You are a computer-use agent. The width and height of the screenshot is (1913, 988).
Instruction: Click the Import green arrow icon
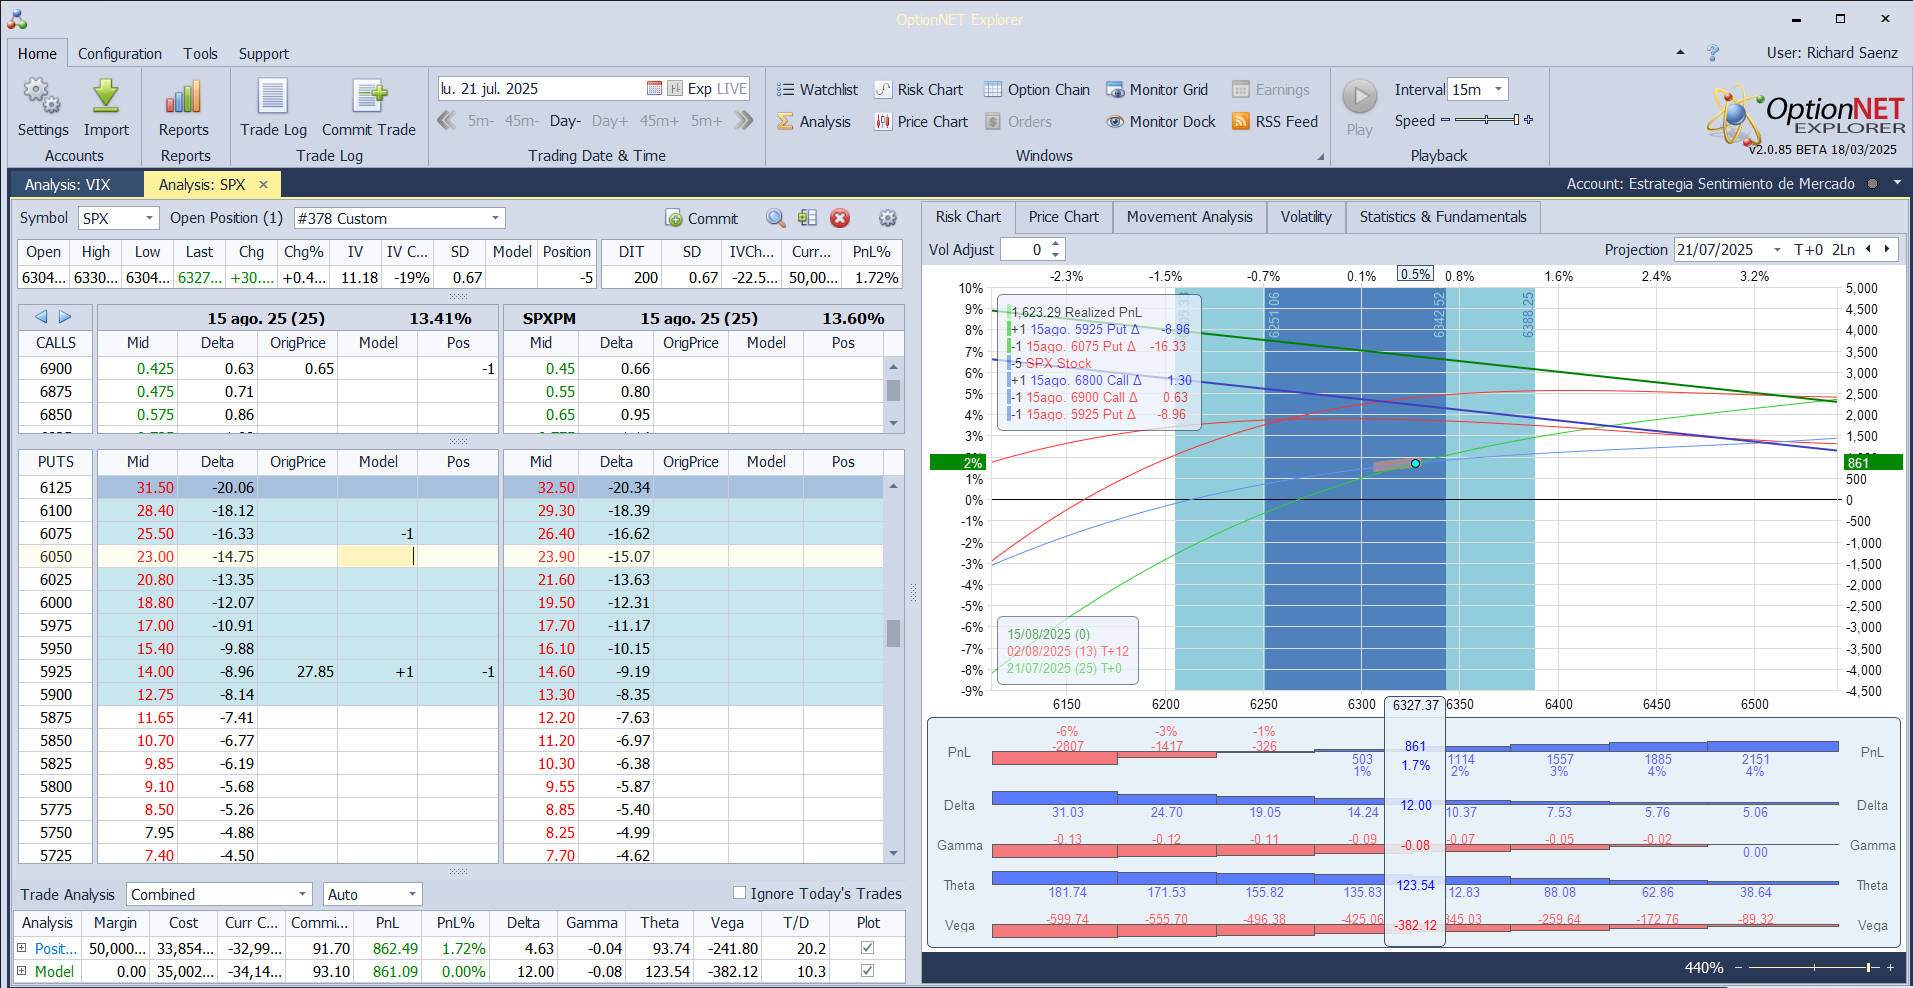pyautogui.click(x=106, y=97)
